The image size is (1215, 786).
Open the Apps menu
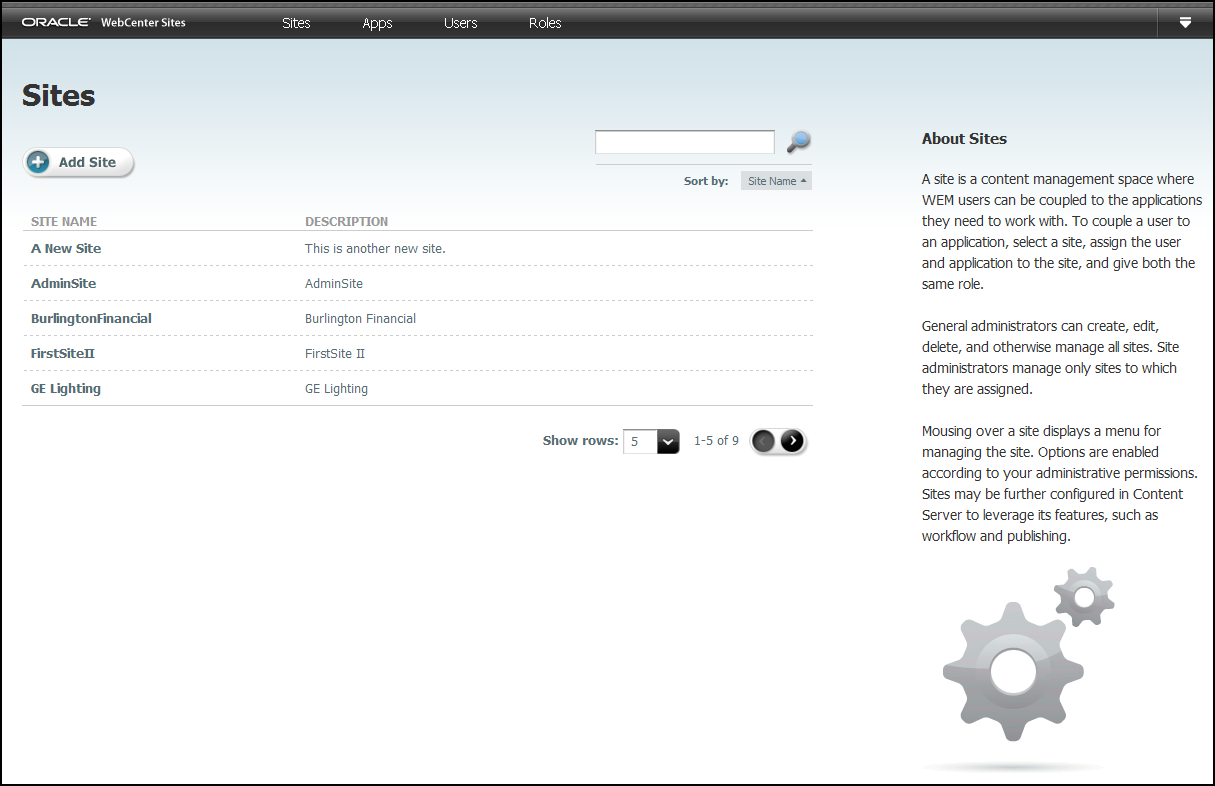tap(377, 23)
